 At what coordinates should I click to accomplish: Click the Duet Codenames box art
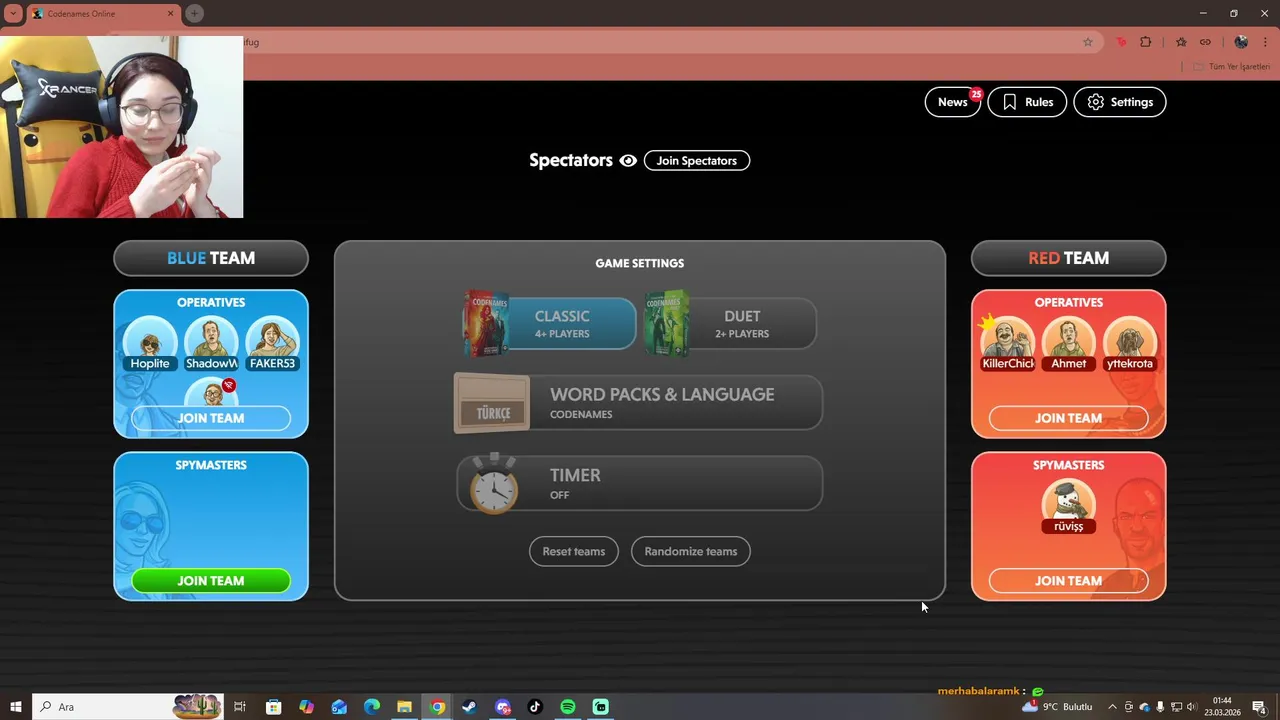tap(667, 324)
